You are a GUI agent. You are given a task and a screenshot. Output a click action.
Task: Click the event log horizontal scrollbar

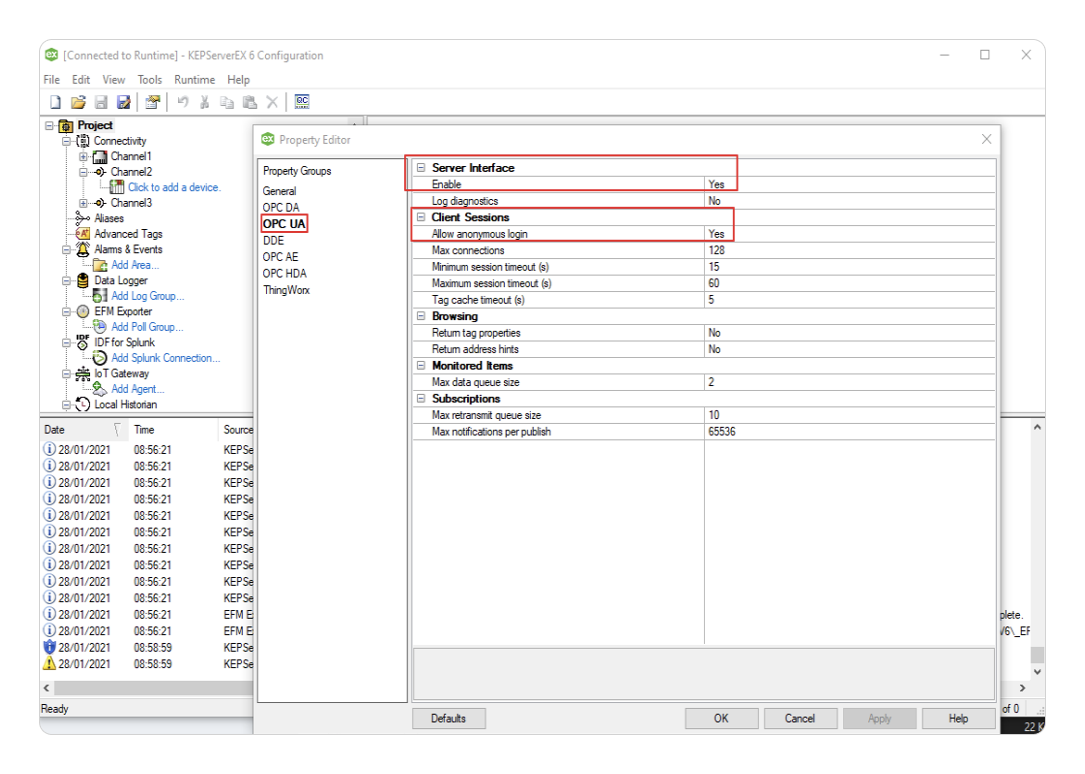(152, 688)
